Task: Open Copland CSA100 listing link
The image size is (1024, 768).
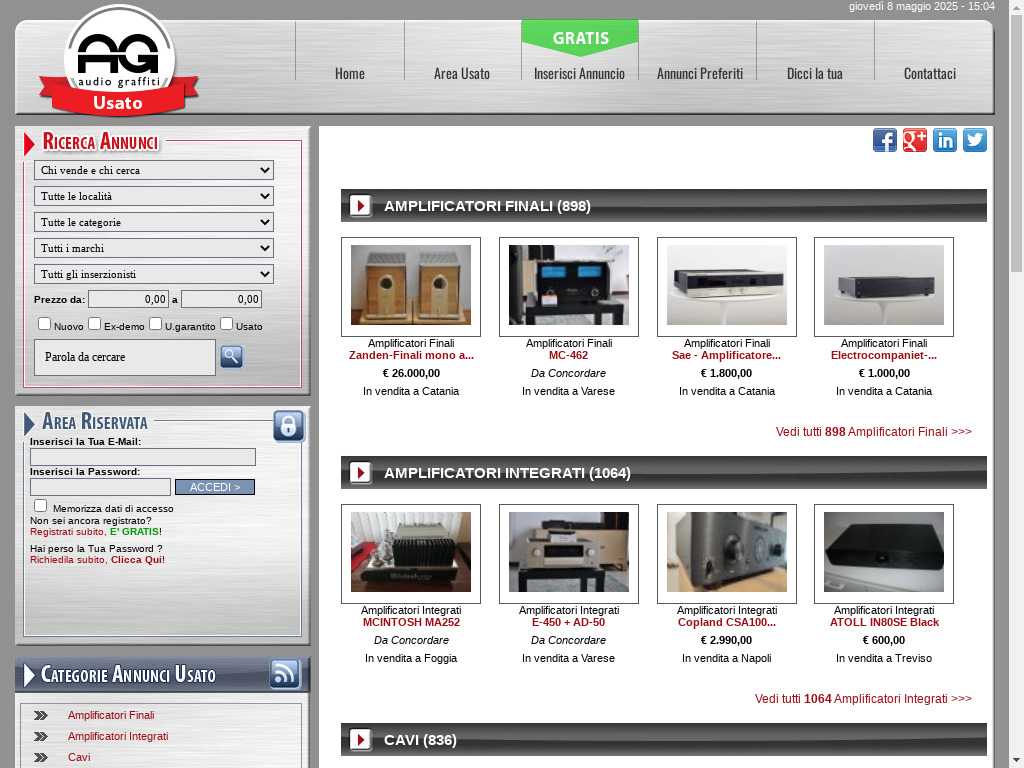Action: (x=727, y=622)
